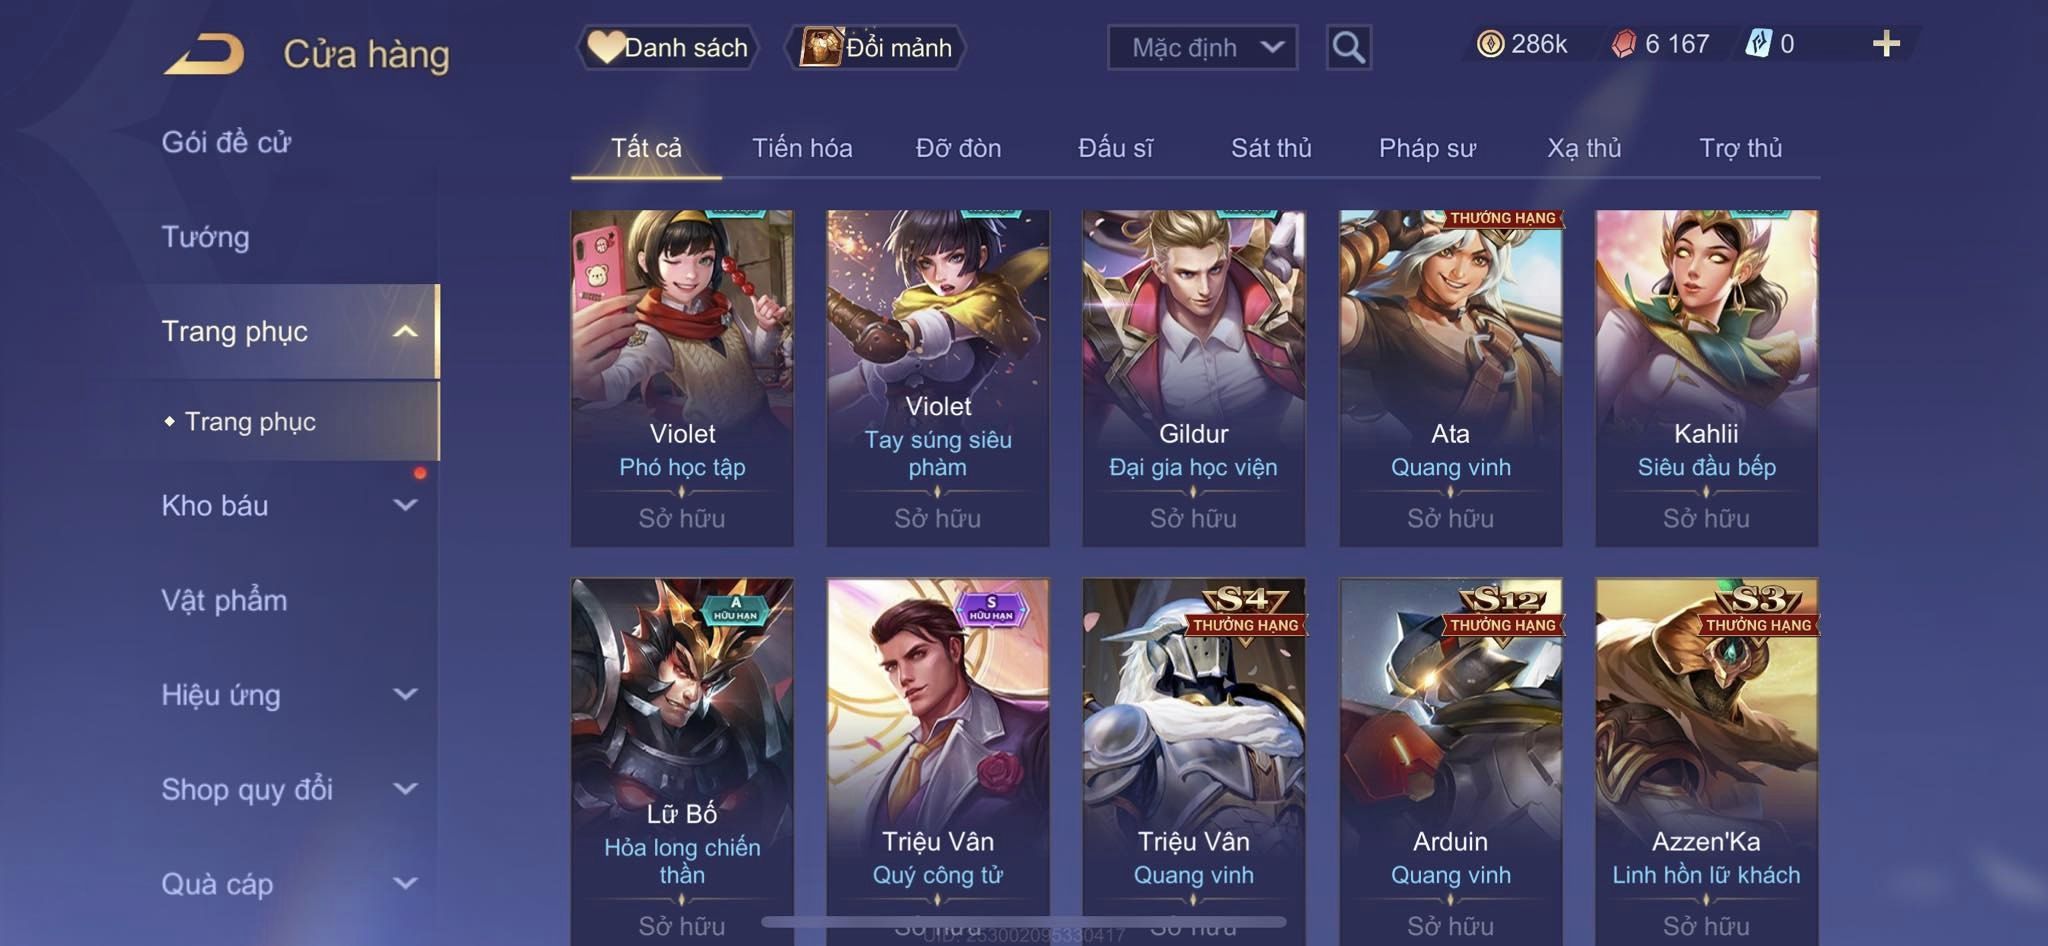Select Lữ Bố Hỏa long chiến thần card
The image size is (2048, 946).
click(x=682, y=760)
